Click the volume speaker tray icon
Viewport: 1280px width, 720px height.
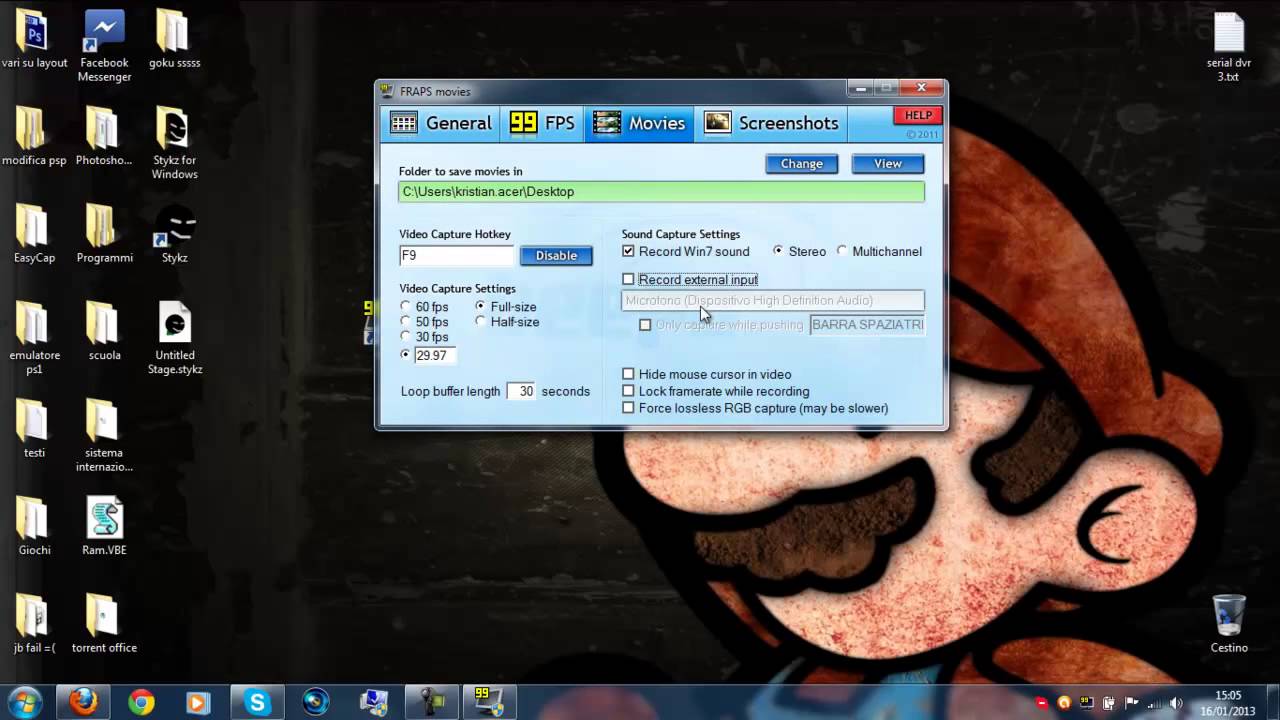(1176, 703)
